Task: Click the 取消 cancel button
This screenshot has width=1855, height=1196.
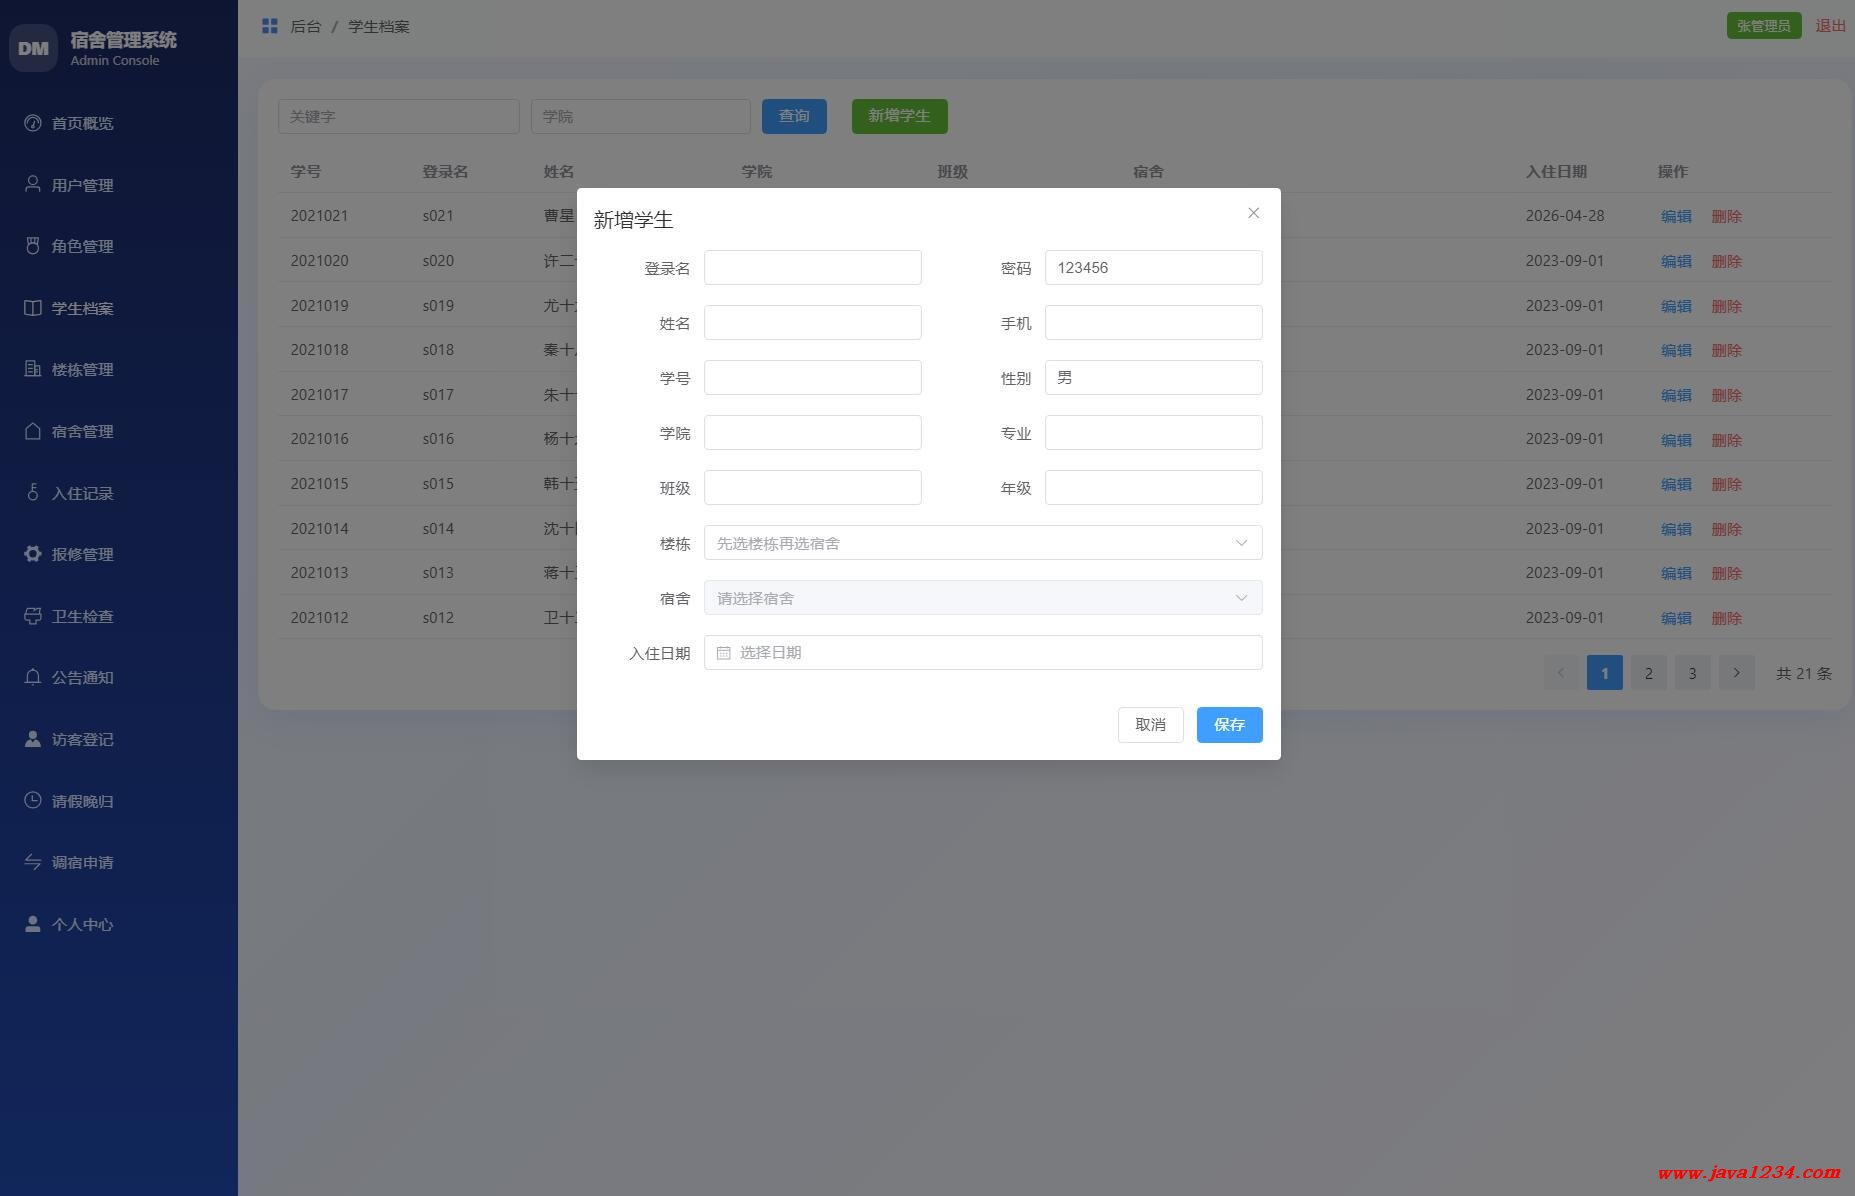Action: (x=1150, y=725)
